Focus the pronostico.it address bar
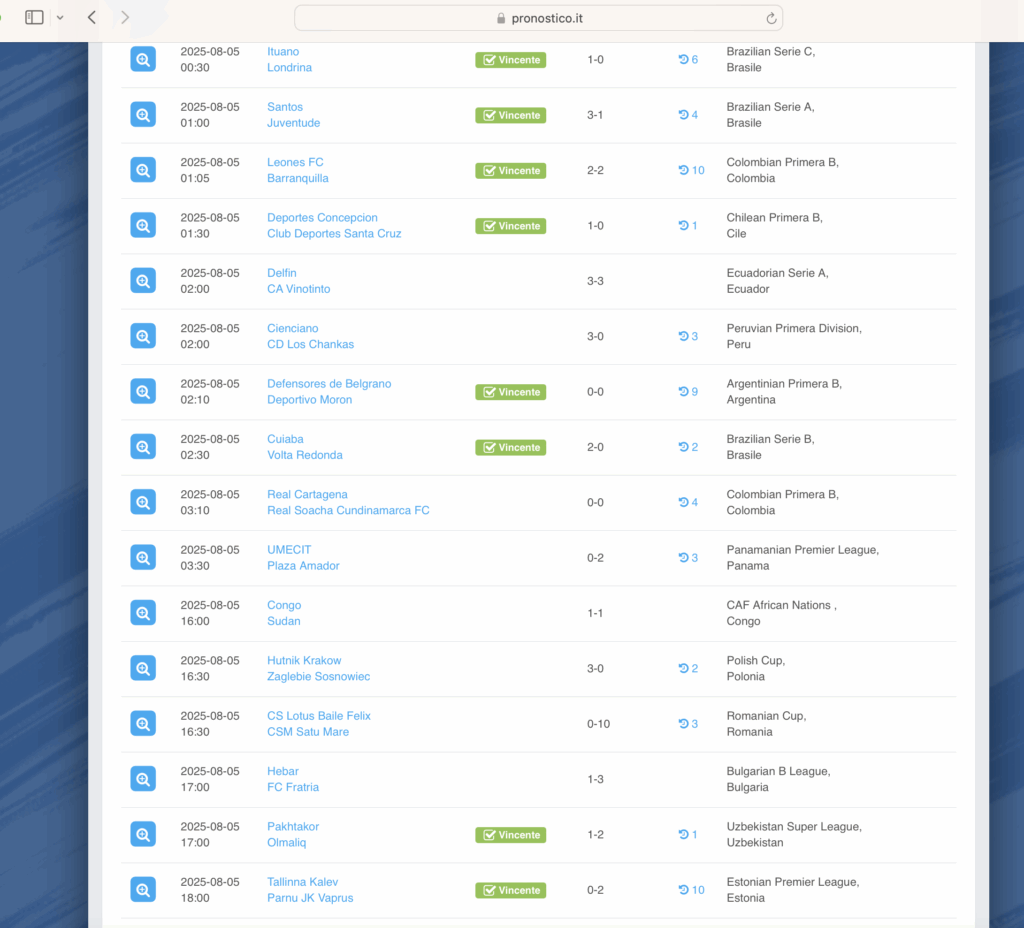The height and width of the screenshot is (928, 1024). (x=538, y=18)
